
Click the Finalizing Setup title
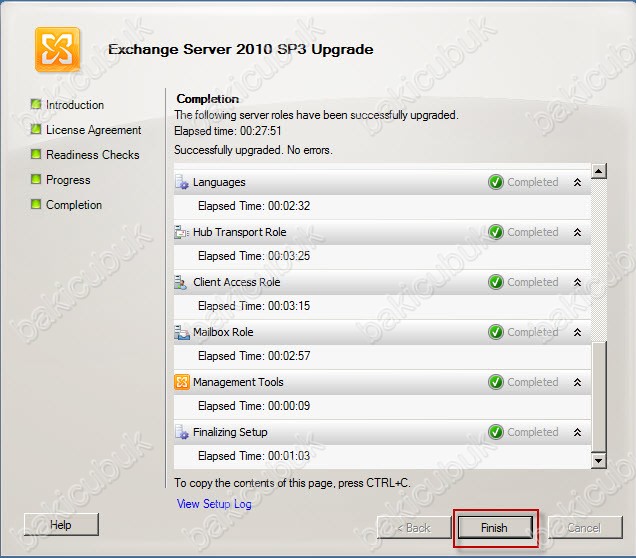click(230, 432)
